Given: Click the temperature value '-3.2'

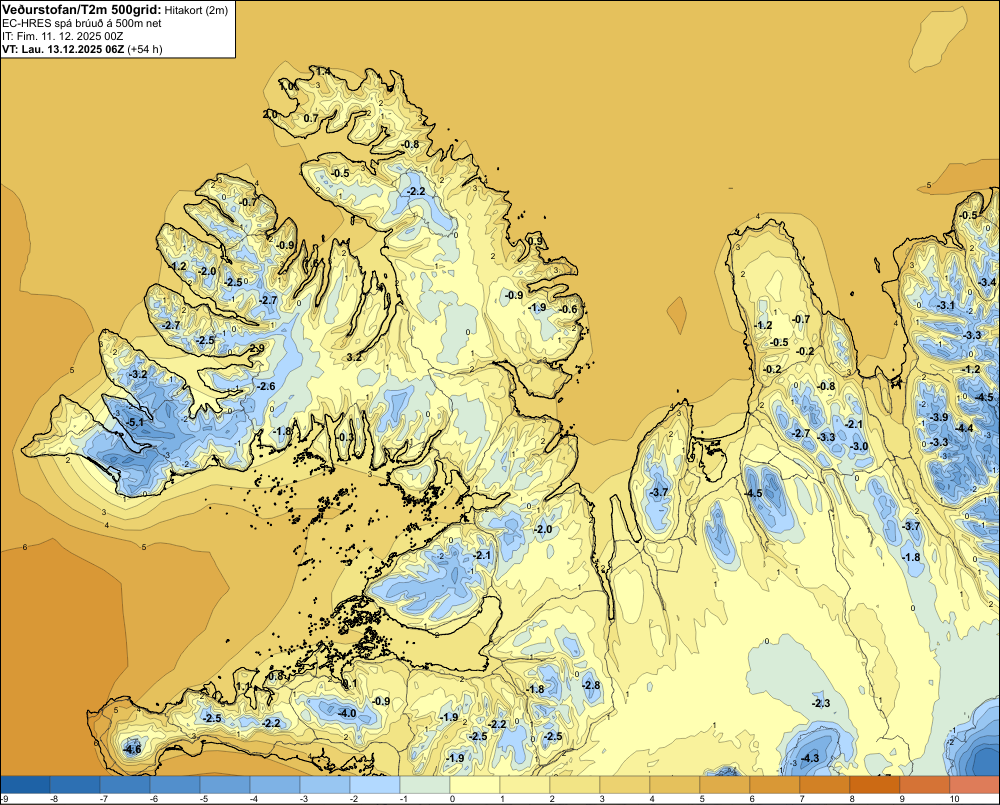Looking at the screenshot, I should click(x=138, y=374).
